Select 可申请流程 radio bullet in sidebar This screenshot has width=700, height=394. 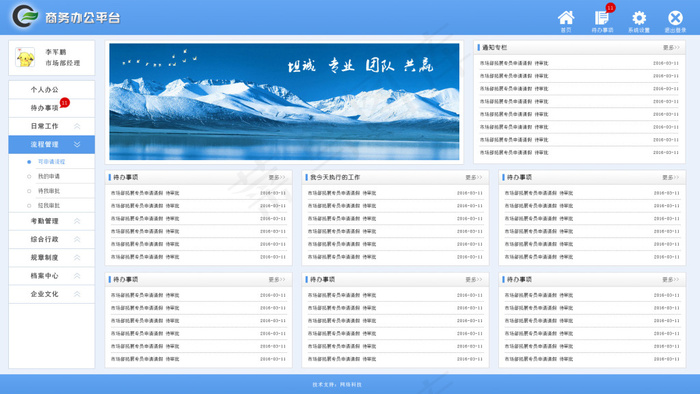click(29, 162)
